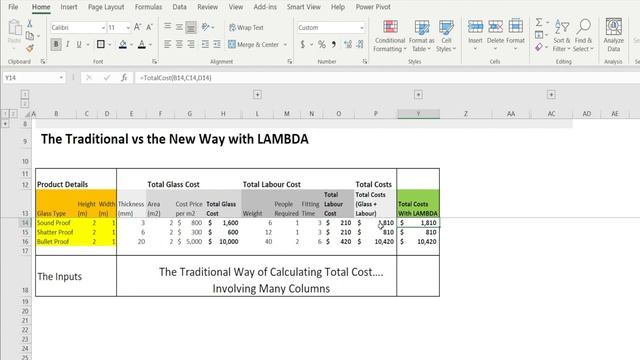Open the Merge & Center dropdown arrow
This screenshot has height=360, width=640.
(x=285, y=44)
